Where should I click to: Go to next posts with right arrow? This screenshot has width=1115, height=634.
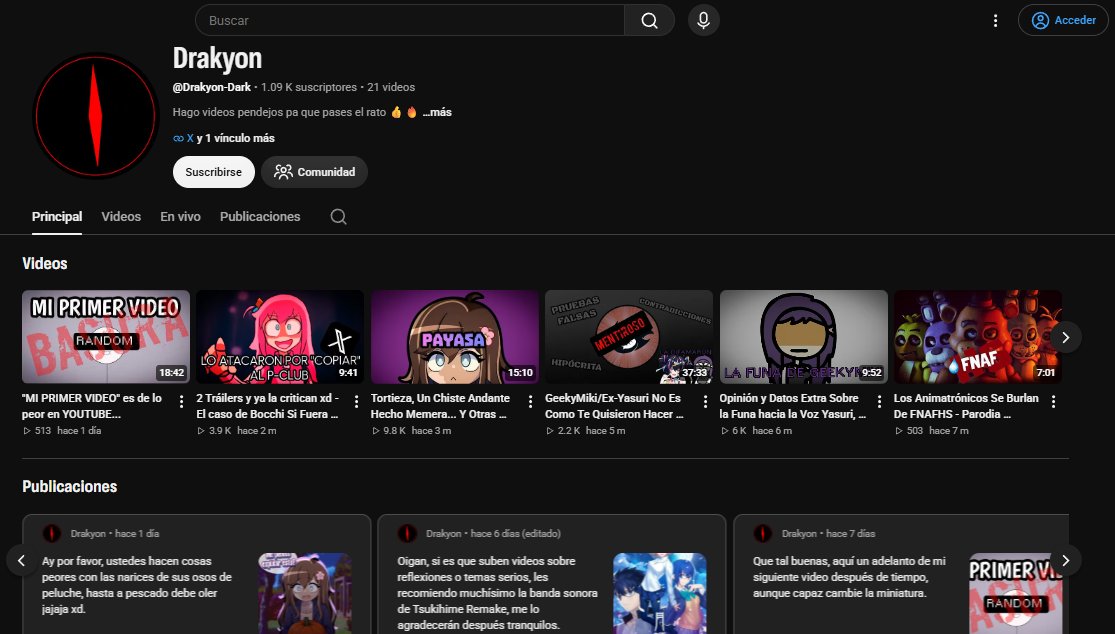click(1065, 561)
